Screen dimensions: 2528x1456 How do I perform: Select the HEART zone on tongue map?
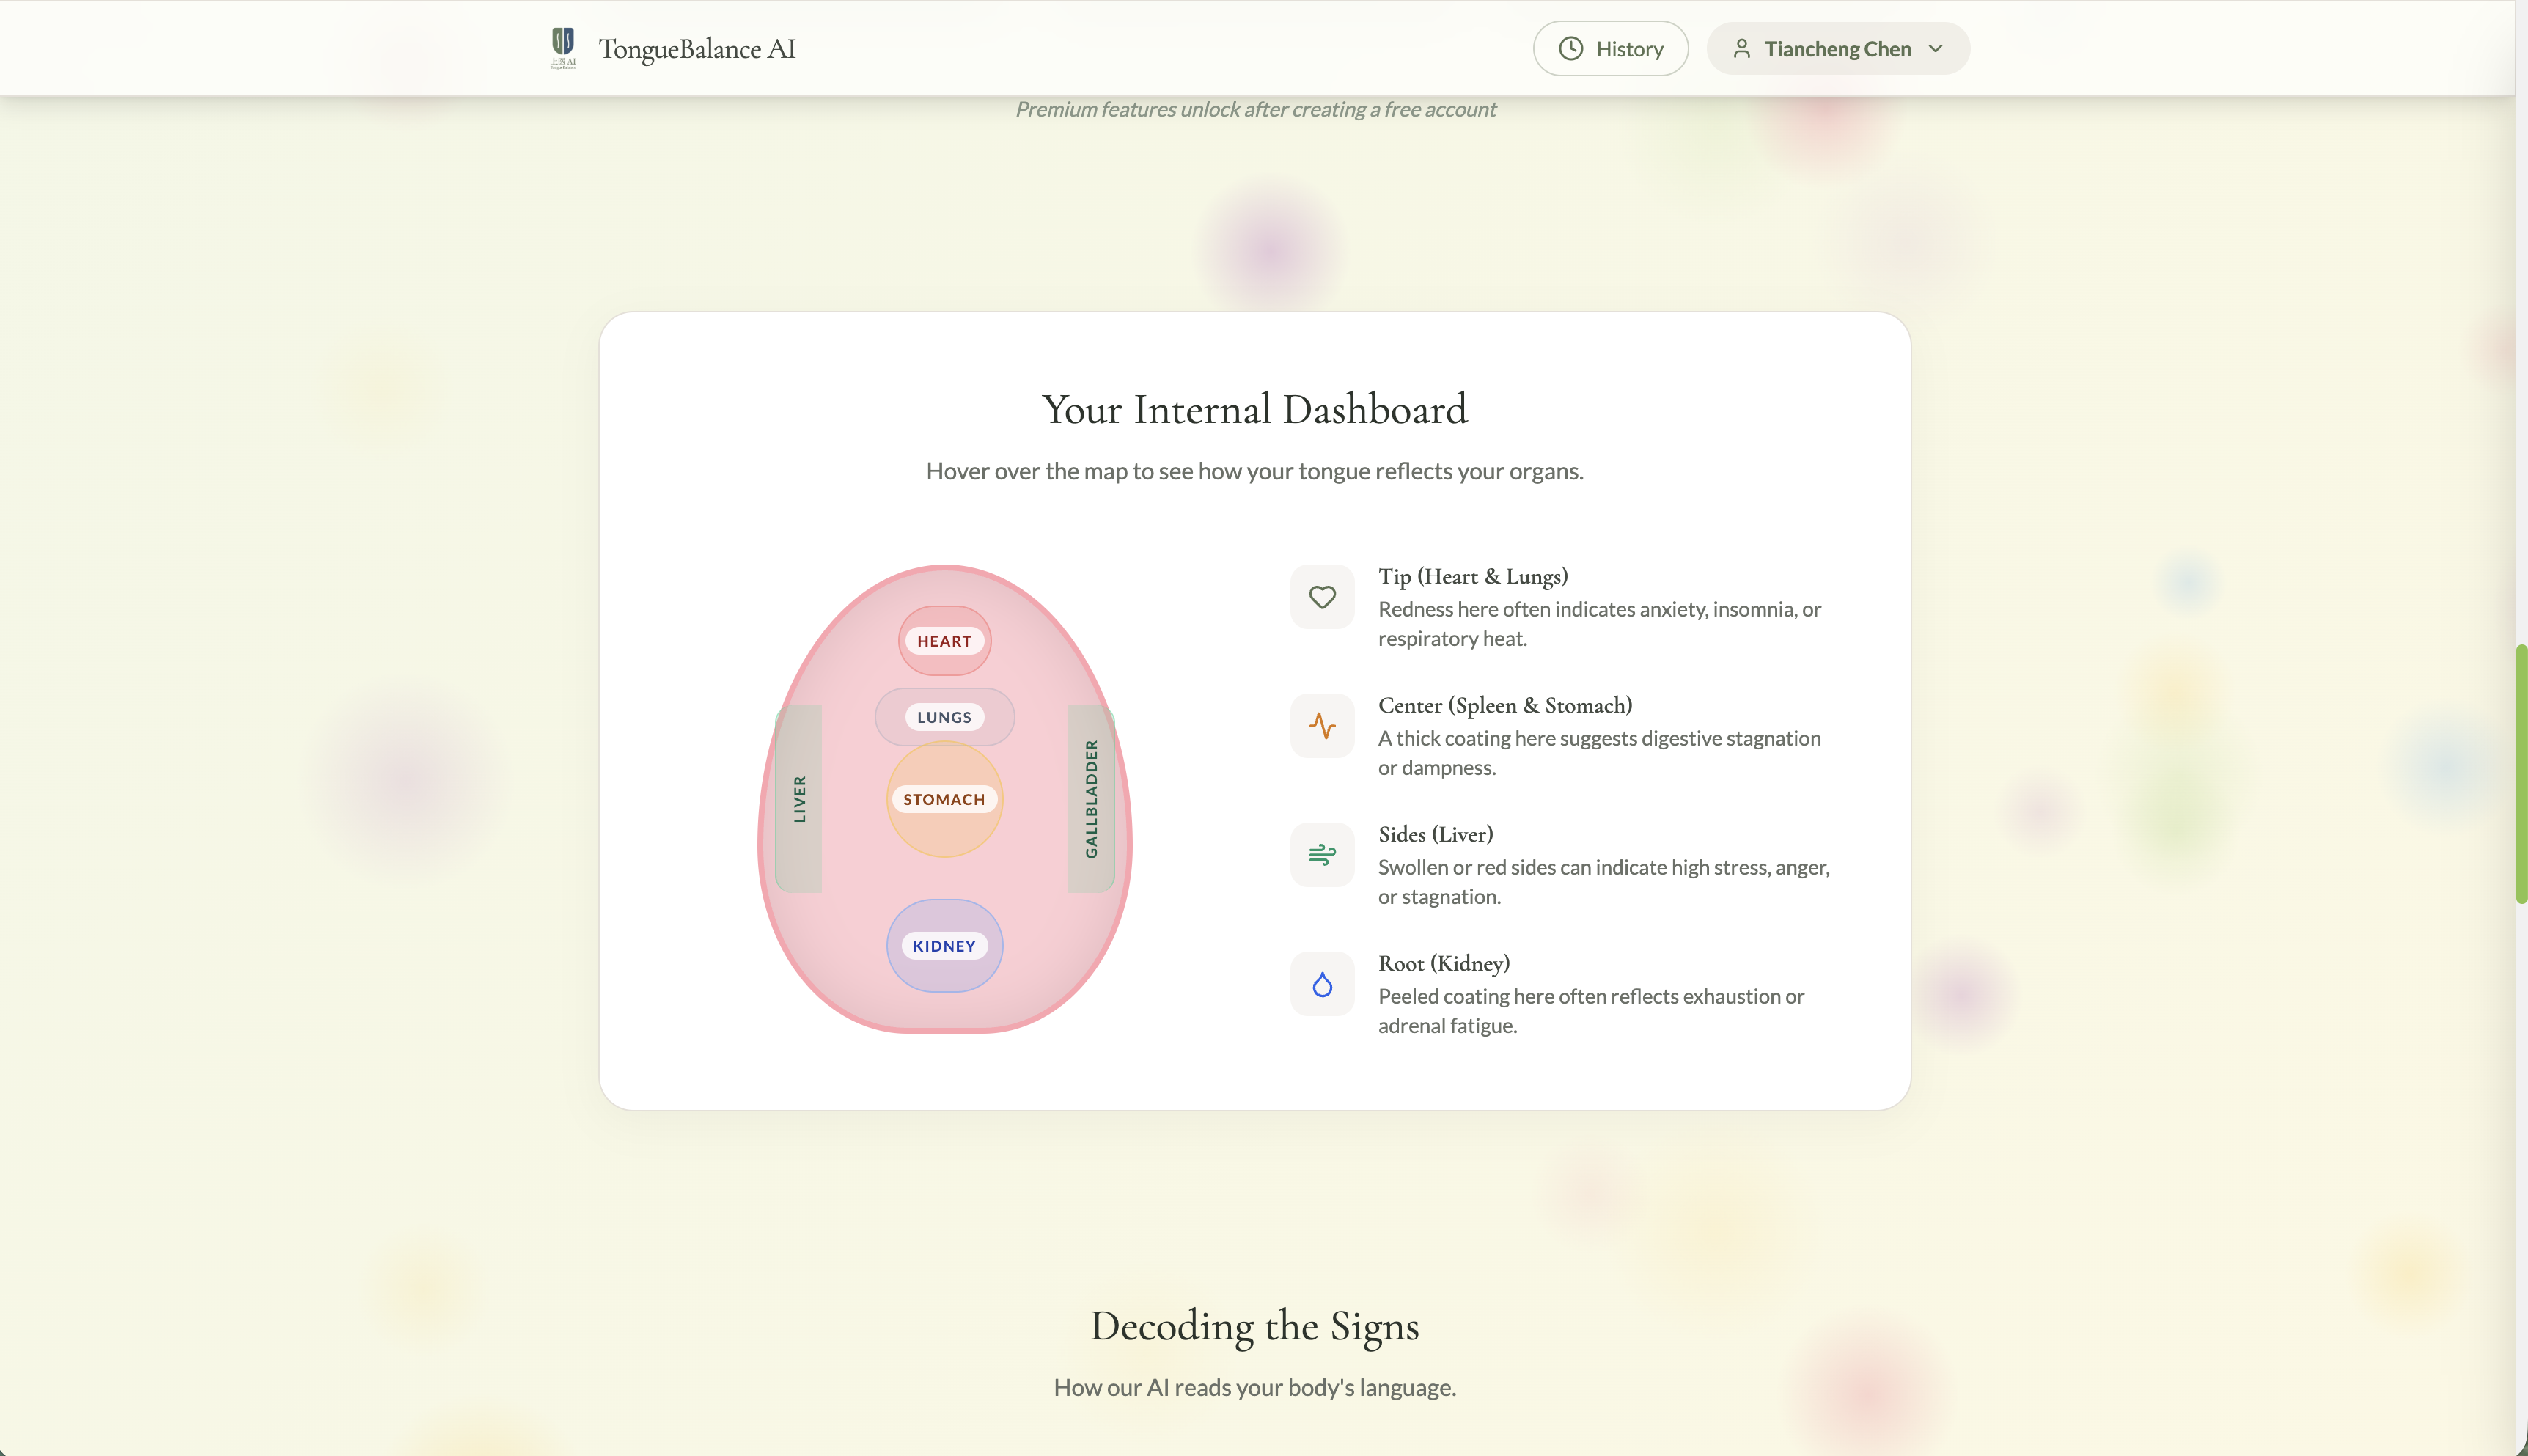(944, 641)
